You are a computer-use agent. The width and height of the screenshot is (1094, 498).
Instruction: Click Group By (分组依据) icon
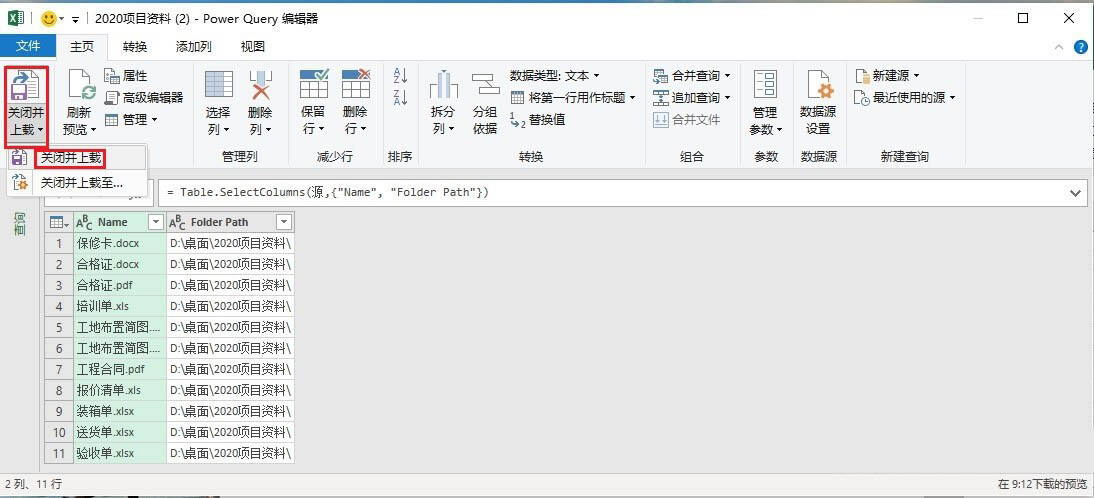pyautogui.click(x=486, y=85)
